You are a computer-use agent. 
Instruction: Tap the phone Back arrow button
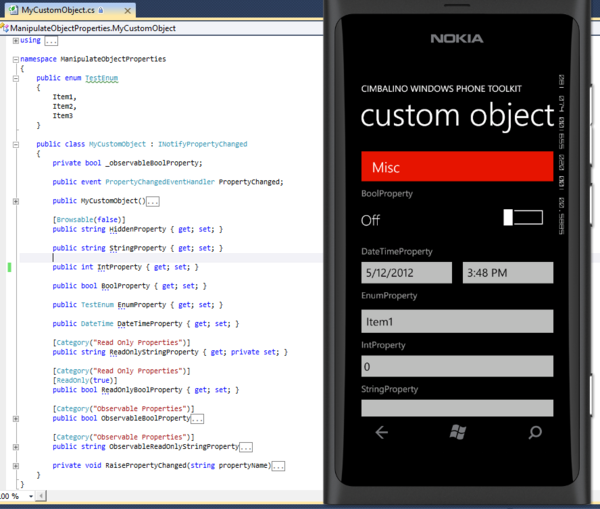pyautogui.click(x=382, y=432)
